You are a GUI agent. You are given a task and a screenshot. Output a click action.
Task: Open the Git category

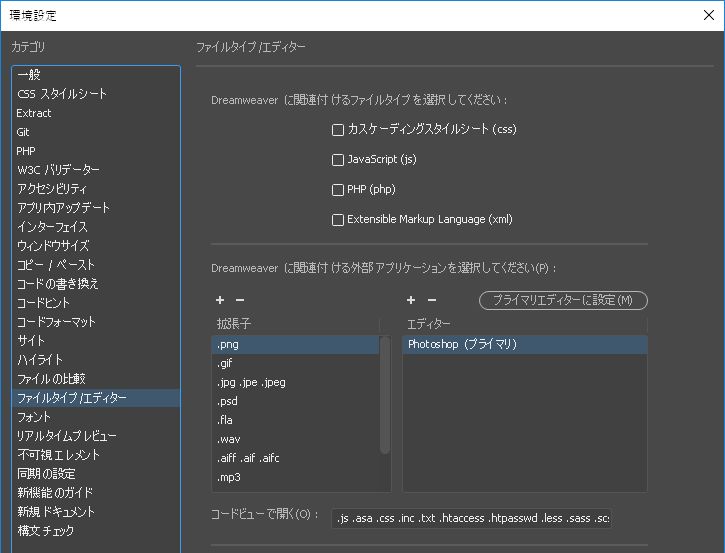coord(96,132)
